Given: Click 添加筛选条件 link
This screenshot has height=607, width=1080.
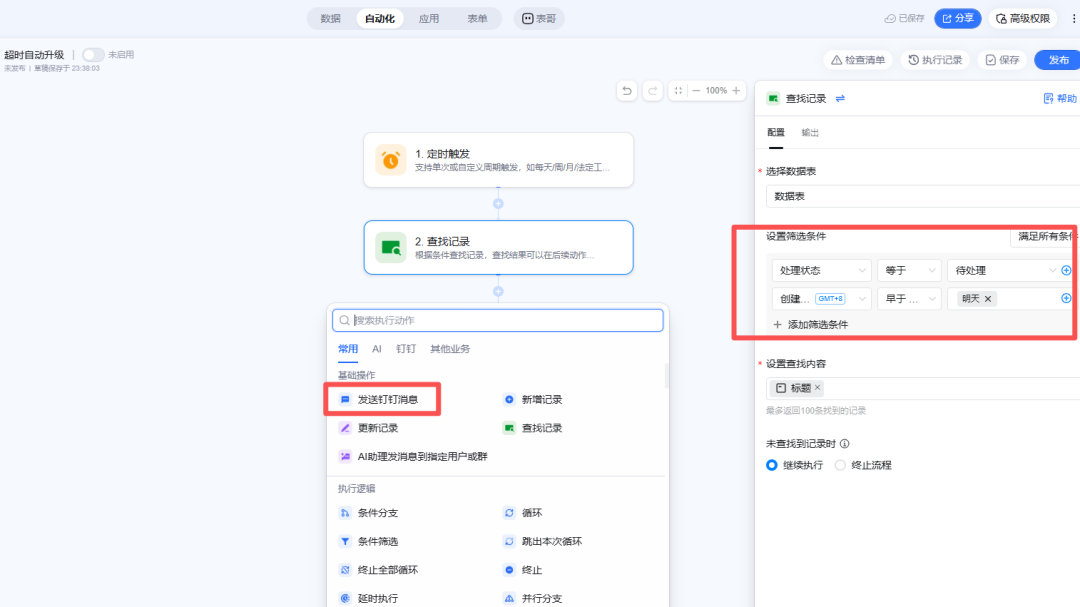Looking at the screenshot, I should tap(811, 325).
